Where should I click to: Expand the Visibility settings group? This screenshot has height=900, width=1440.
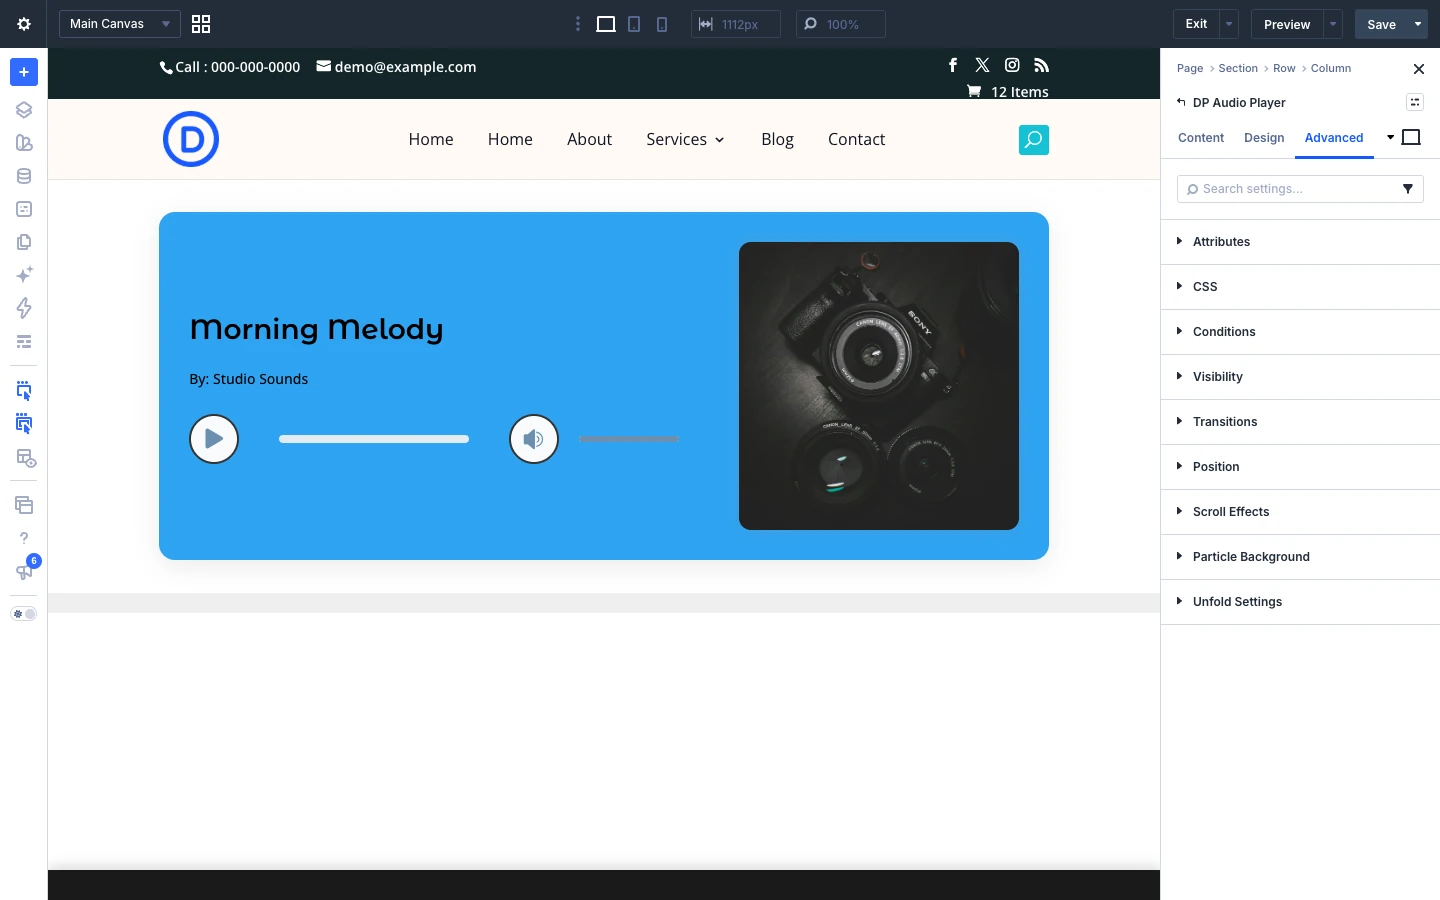pyautogui.click(x=1300, y=377)
